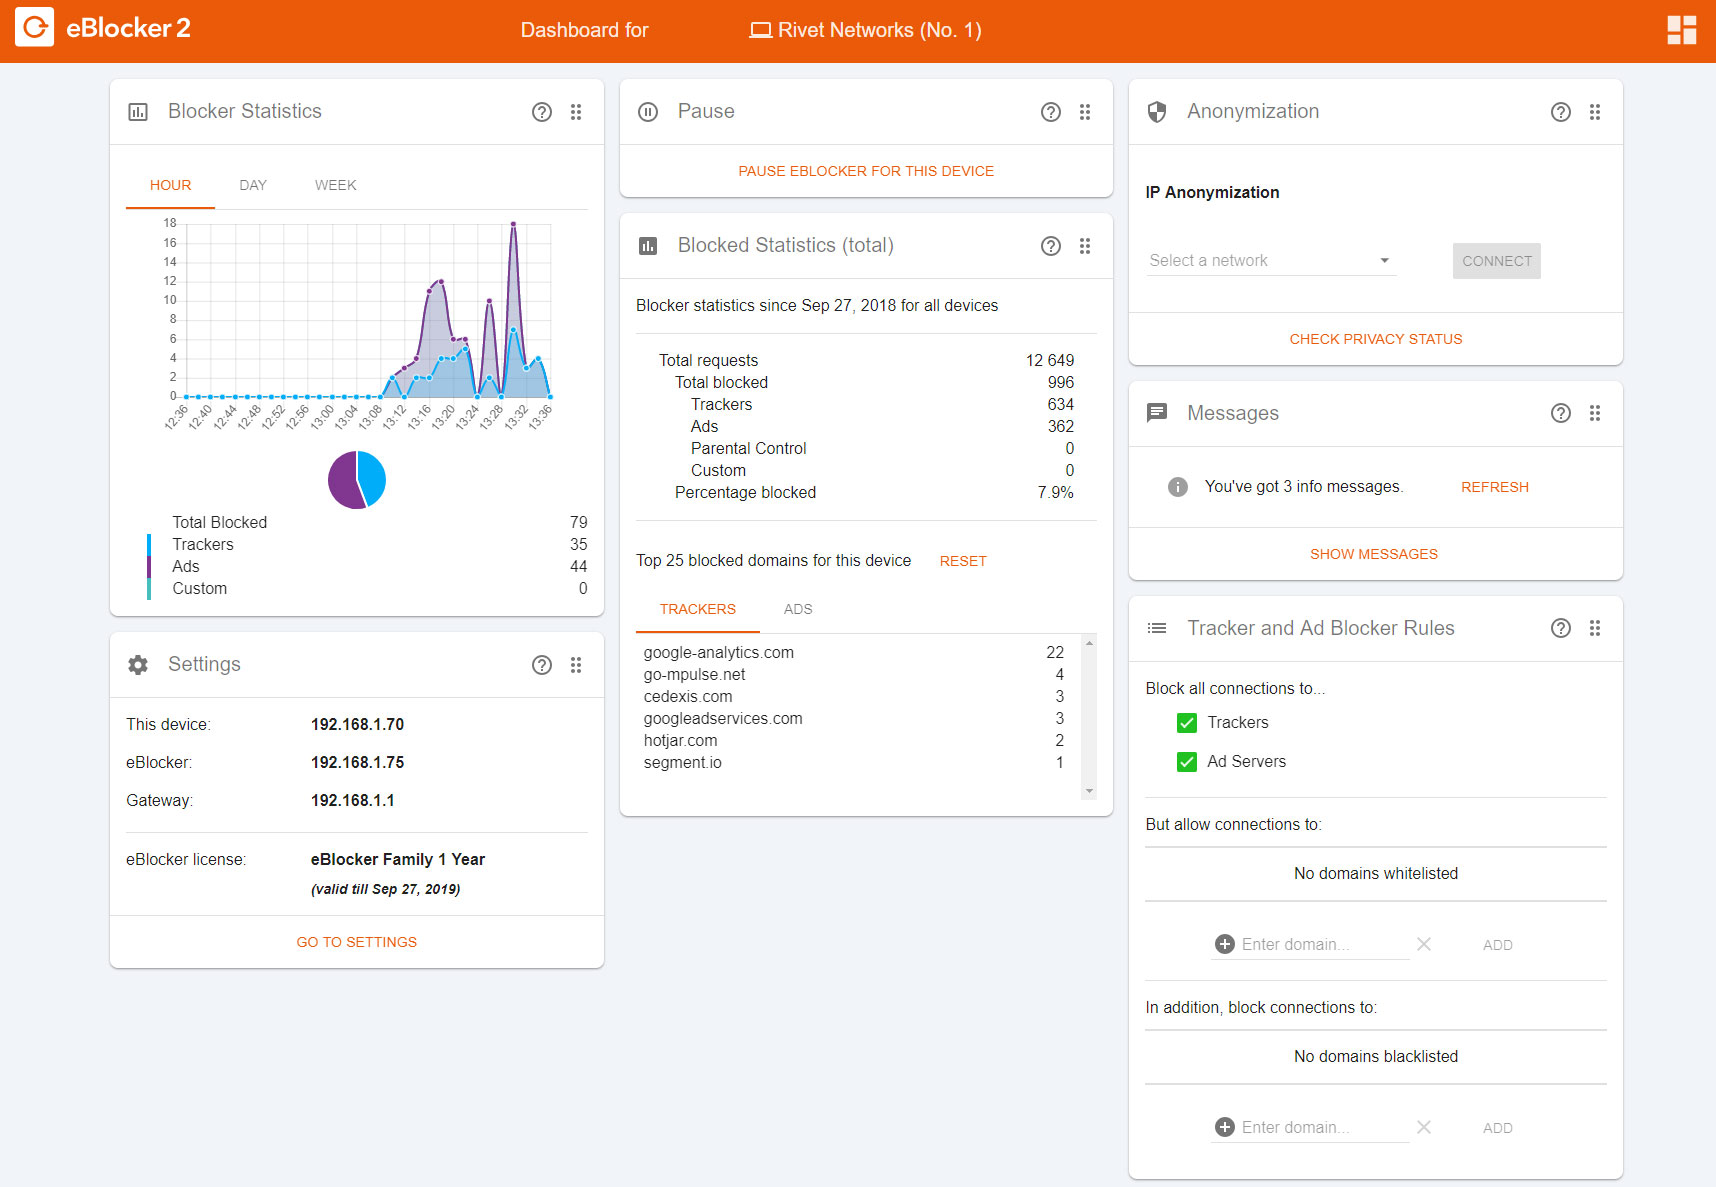This screenshot has height=1187, width=1716.
Task: Click the trackers/ads pie chart
Action: tap(357, 480)
